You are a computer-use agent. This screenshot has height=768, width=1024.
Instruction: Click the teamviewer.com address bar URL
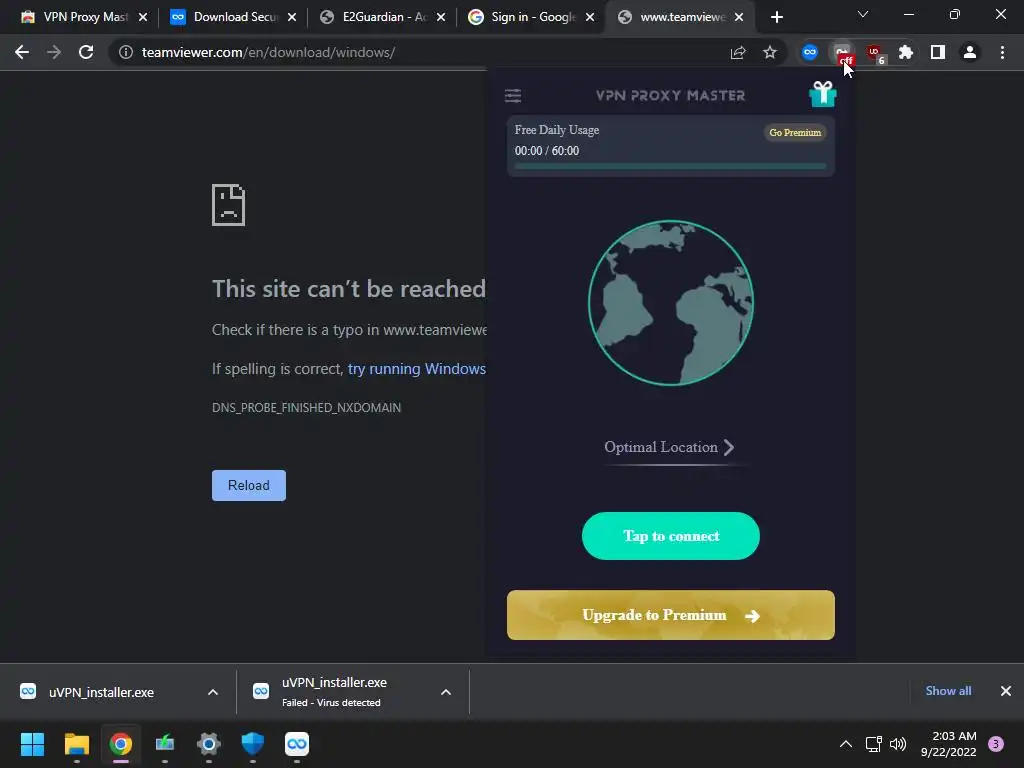tap(268, 52)
